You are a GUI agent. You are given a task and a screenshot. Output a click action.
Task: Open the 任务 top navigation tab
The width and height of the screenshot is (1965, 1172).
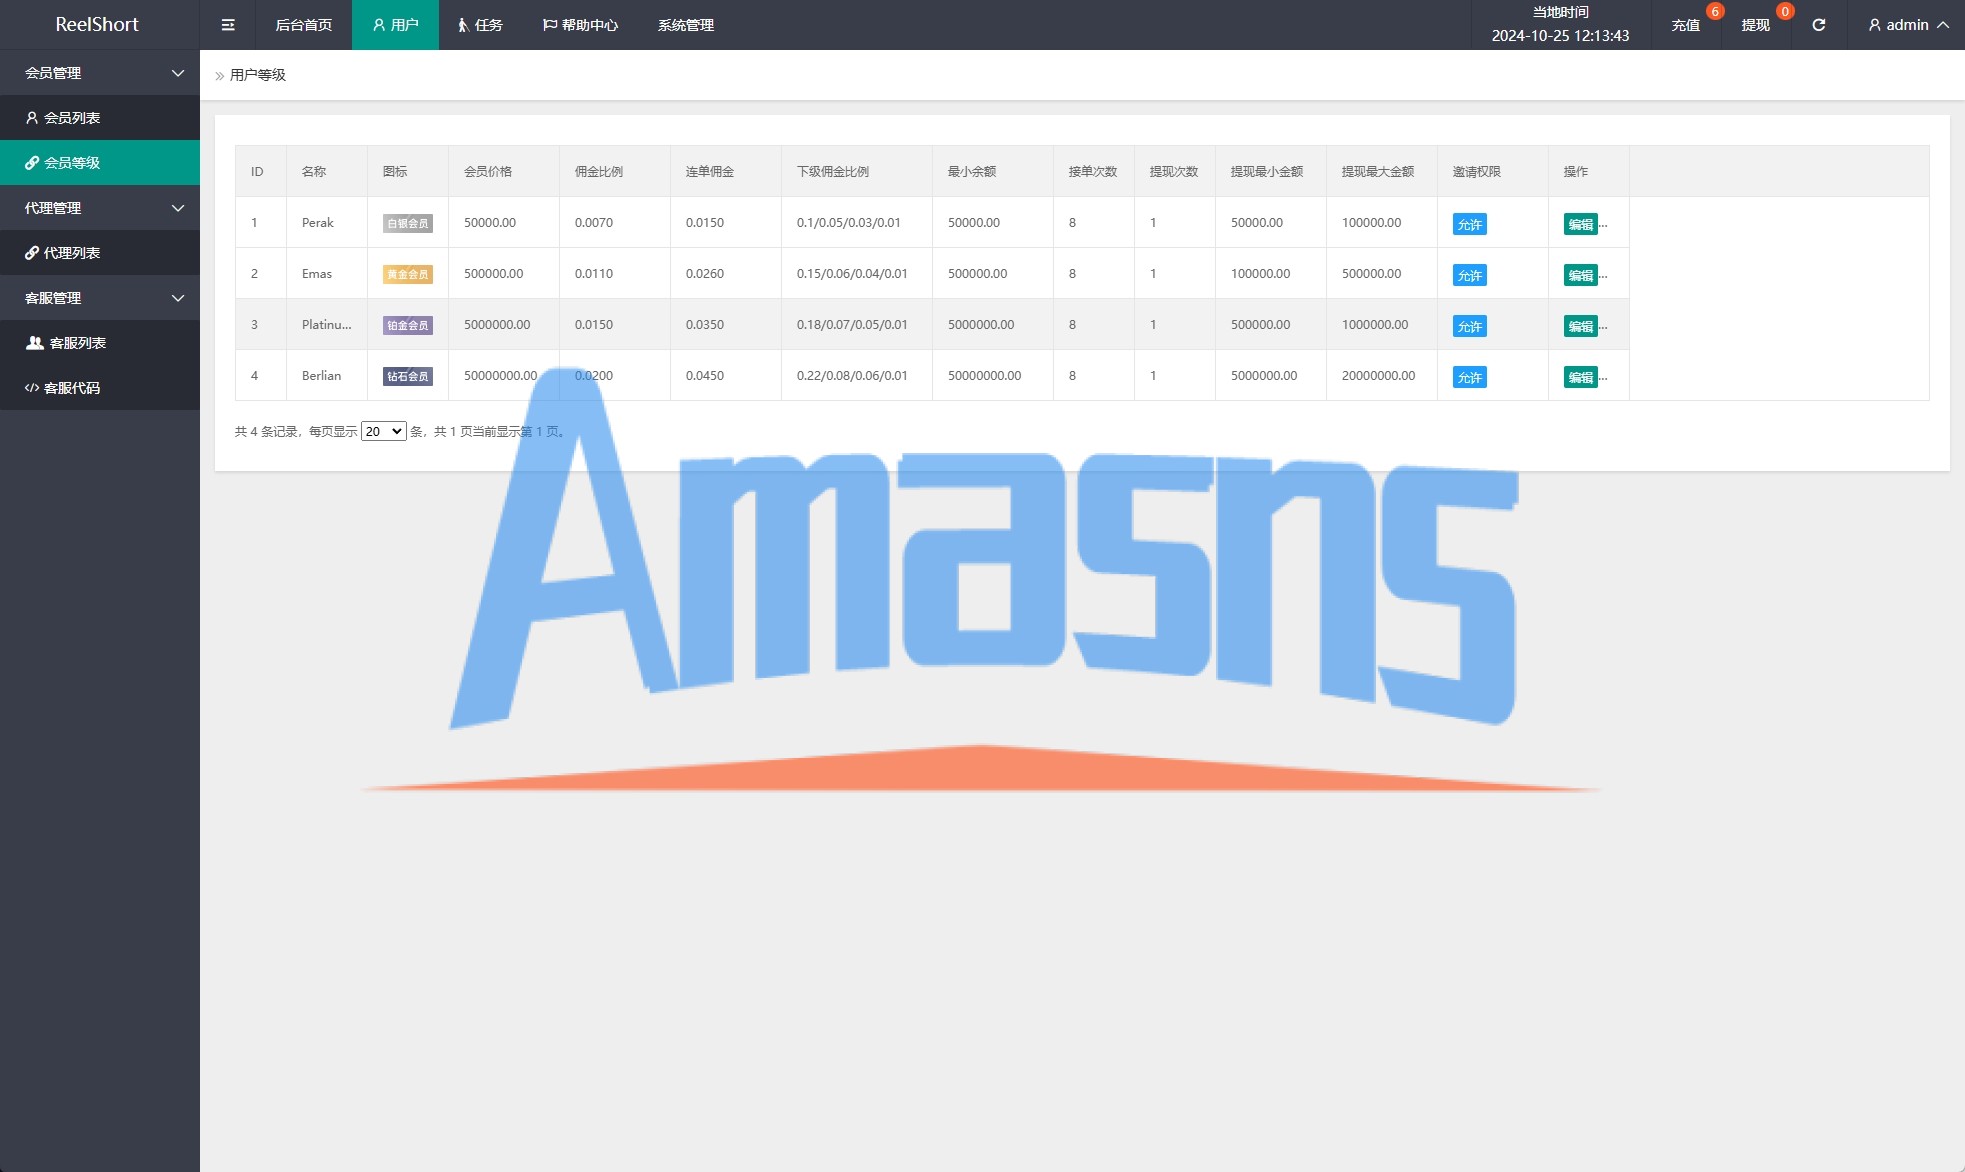click(480, 25)
